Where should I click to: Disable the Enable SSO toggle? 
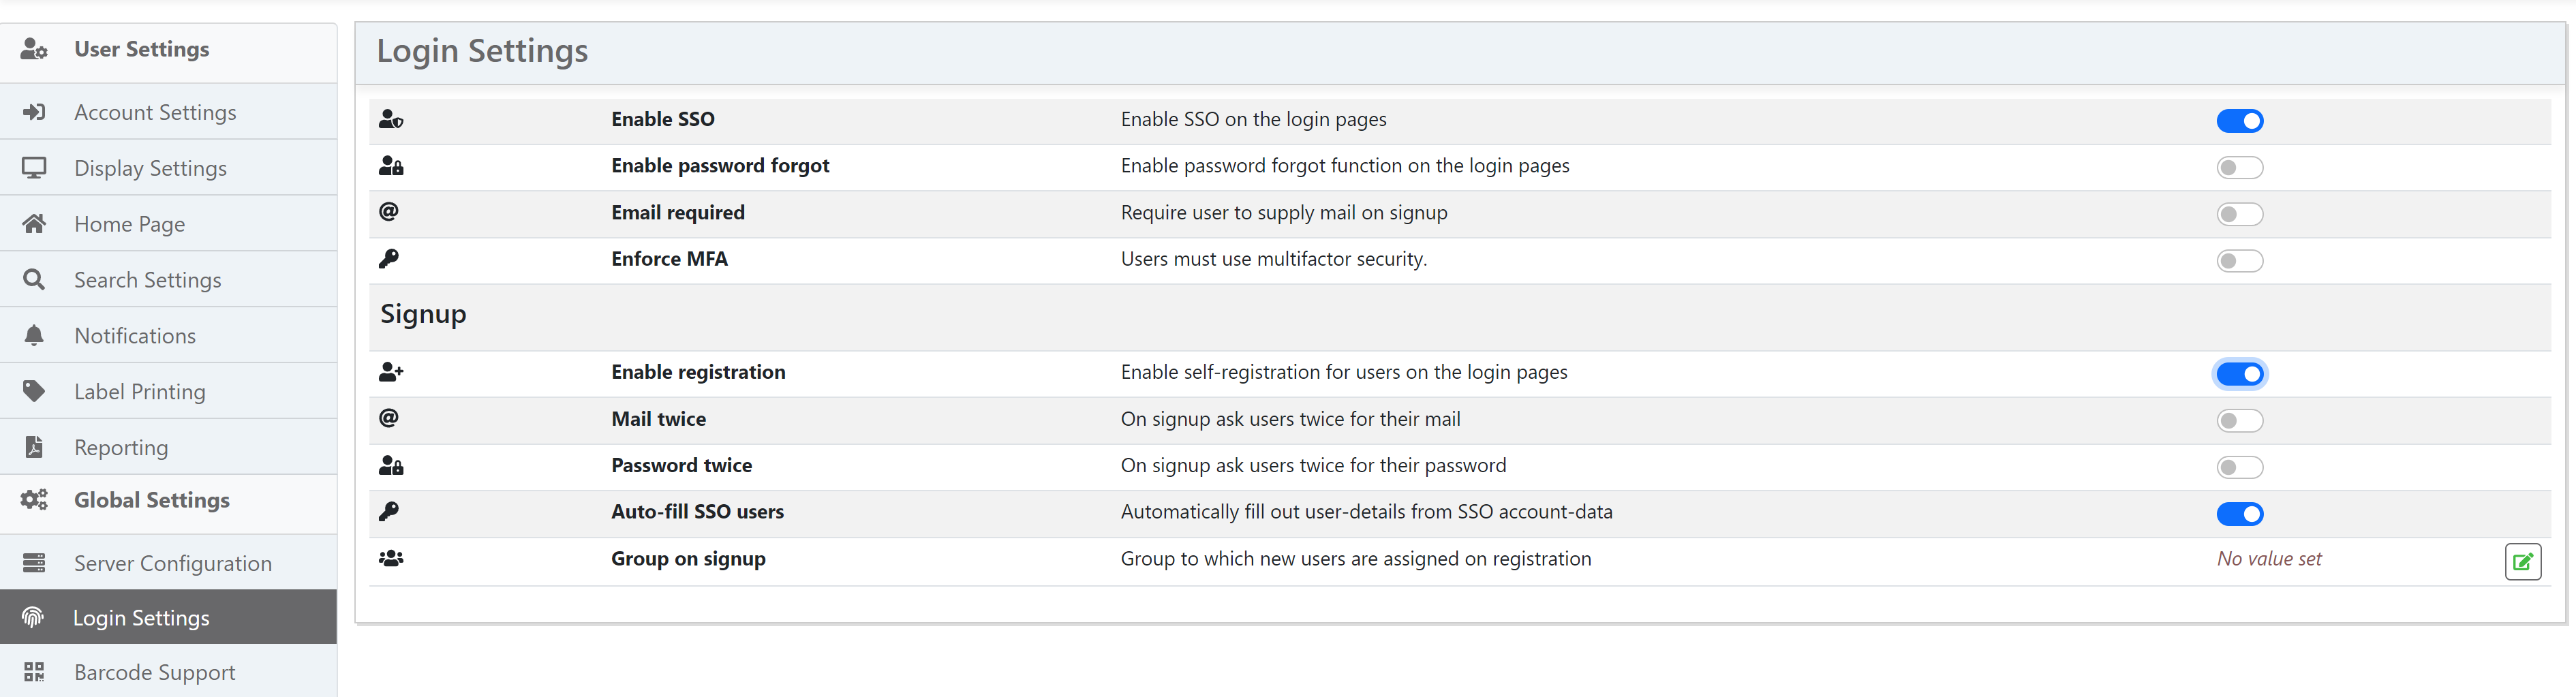[2238, 121]
